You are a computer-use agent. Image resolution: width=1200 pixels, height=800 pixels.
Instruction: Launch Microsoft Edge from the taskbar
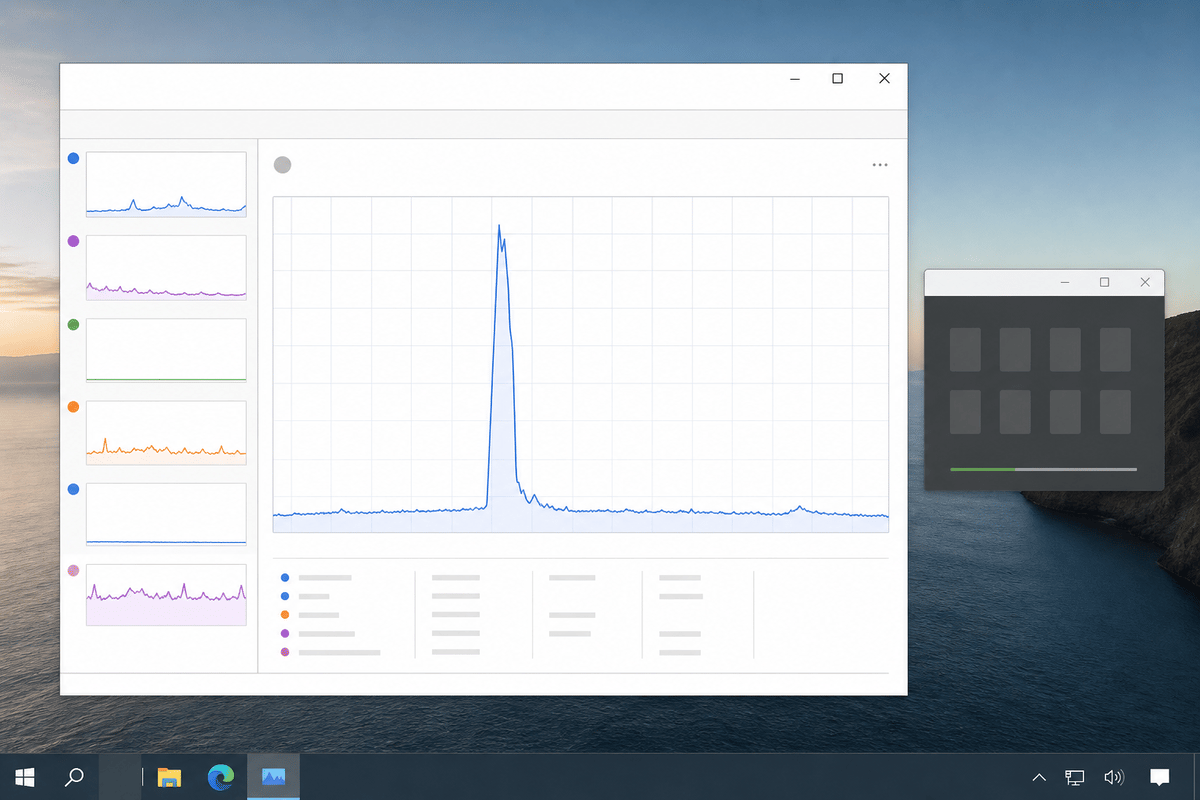tap(221, 777)
